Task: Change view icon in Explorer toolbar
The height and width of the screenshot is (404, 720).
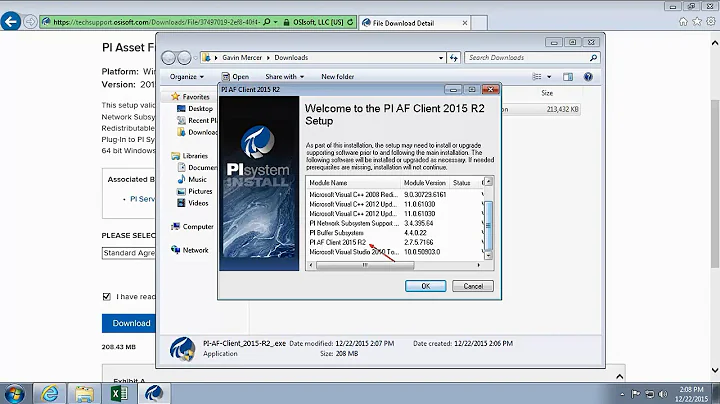Action: 536,77
